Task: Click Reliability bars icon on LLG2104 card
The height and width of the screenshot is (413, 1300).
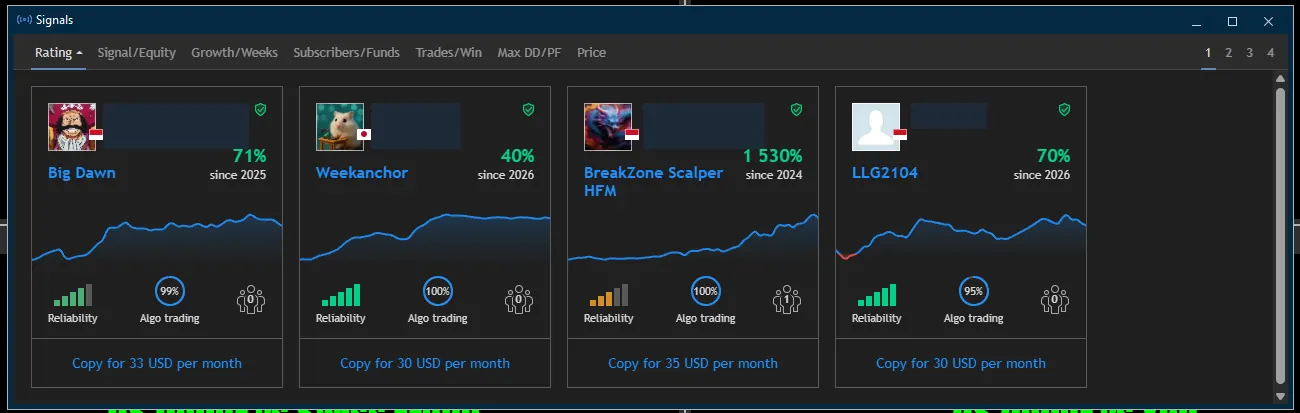Action: 877,295
